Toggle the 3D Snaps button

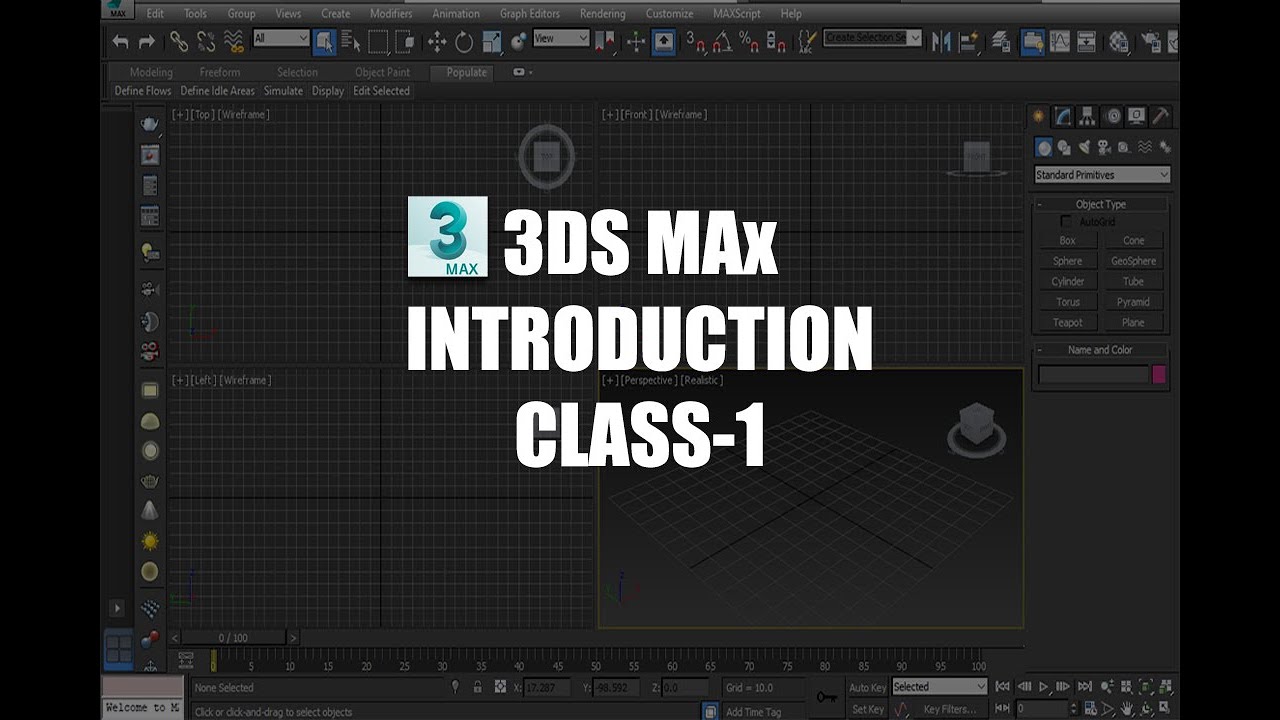[695, 41]
